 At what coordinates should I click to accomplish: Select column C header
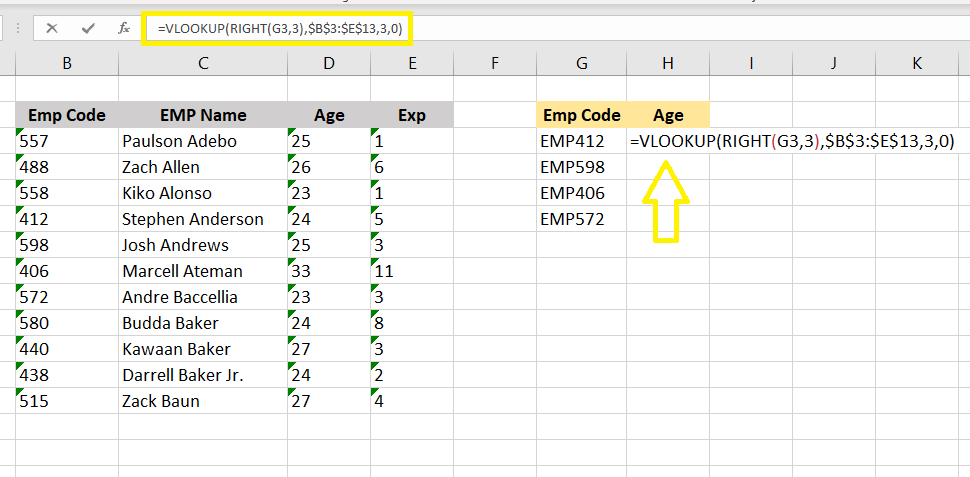pos(203,62)
